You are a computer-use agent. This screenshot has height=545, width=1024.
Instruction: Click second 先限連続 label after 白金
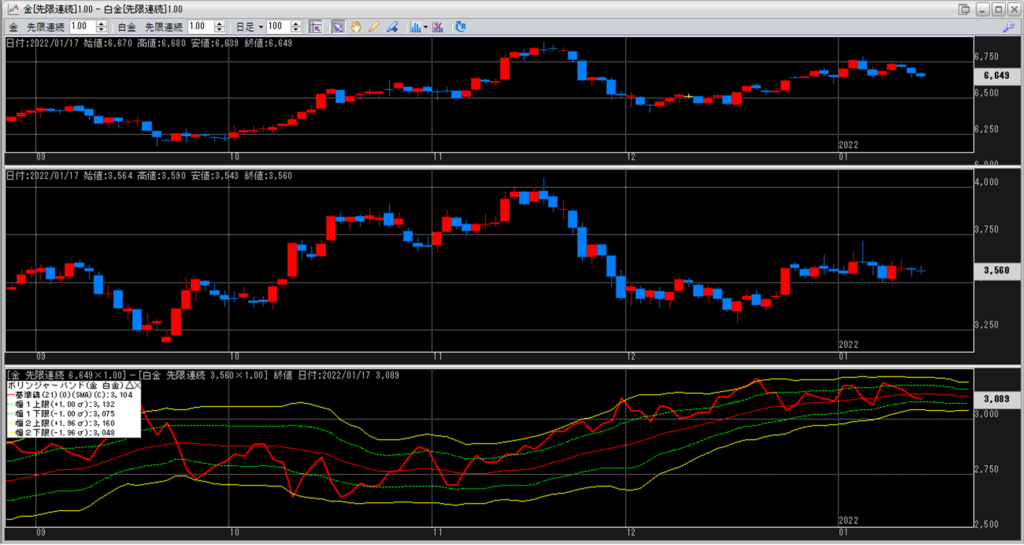[164, 25]
